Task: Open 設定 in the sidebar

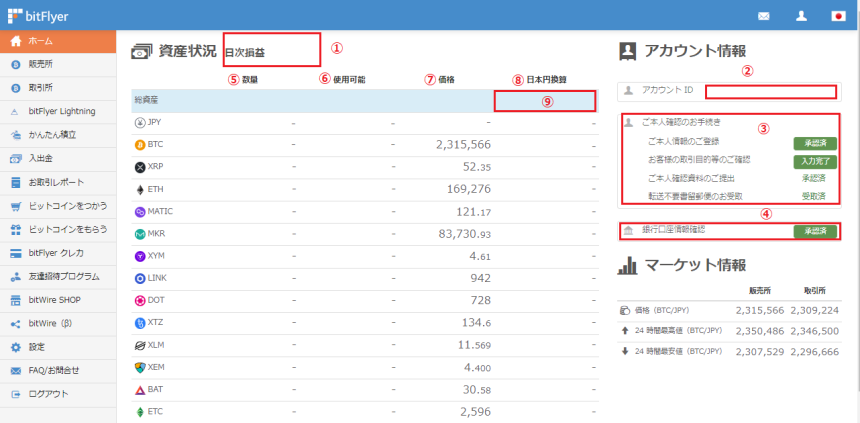Action: coord(58,347)
